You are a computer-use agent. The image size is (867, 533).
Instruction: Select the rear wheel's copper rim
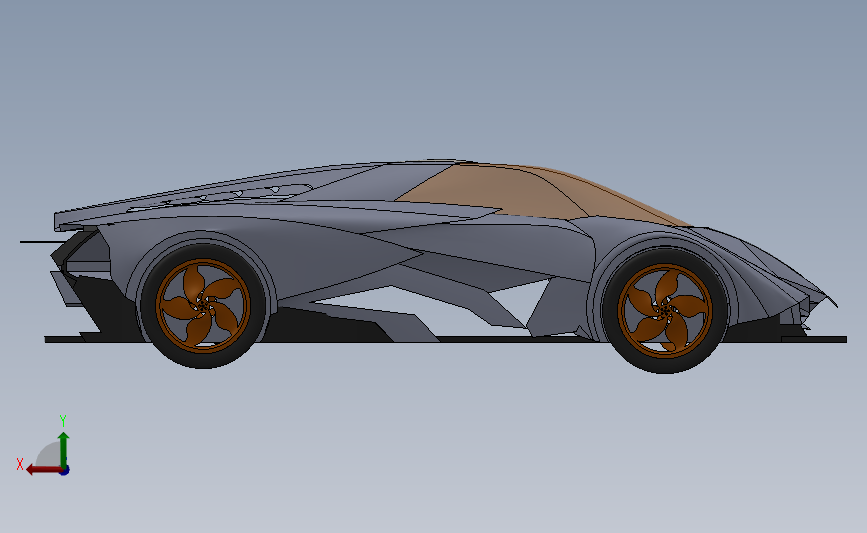pyautogui.click(x=203, y=305)
